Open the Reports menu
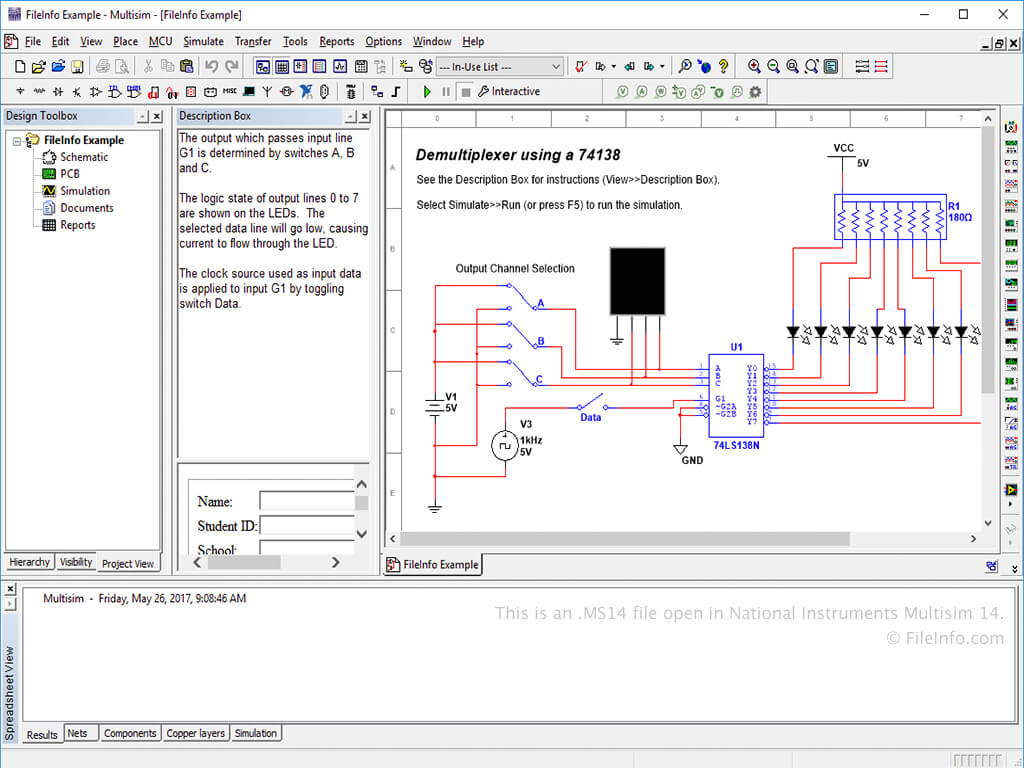The image size is (1024, 768). pyautogui.click(x=337, y=42)
